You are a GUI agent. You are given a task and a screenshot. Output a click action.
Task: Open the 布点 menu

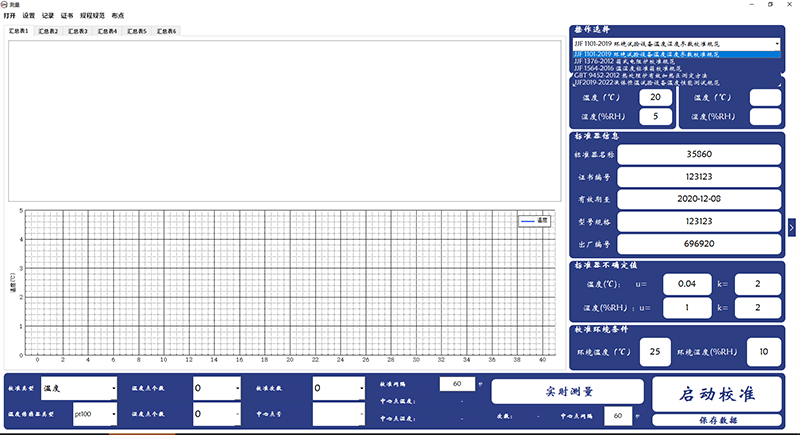click(118, 16)
